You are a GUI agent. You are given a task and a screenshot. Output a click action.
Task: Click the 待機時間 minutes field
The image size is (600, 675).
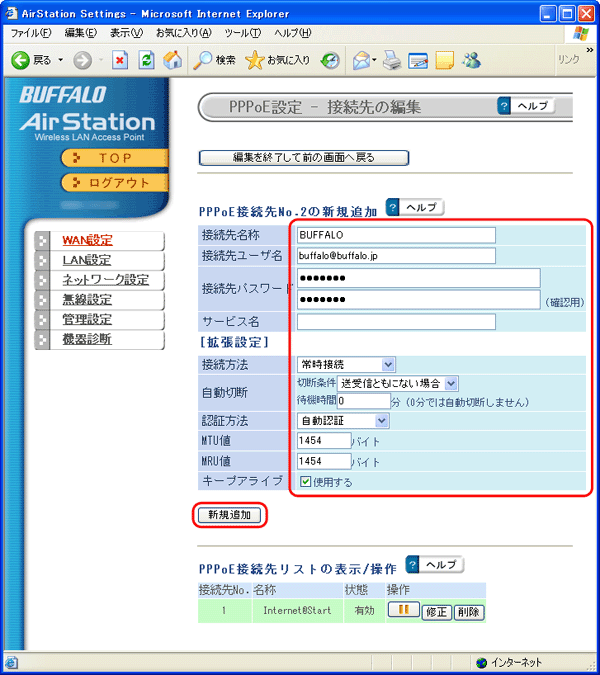coord(364,401)
